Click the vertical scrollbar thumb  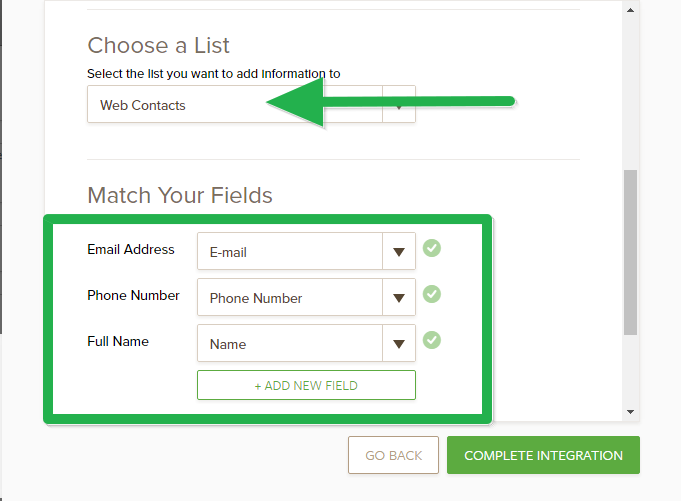coord(630,250)
